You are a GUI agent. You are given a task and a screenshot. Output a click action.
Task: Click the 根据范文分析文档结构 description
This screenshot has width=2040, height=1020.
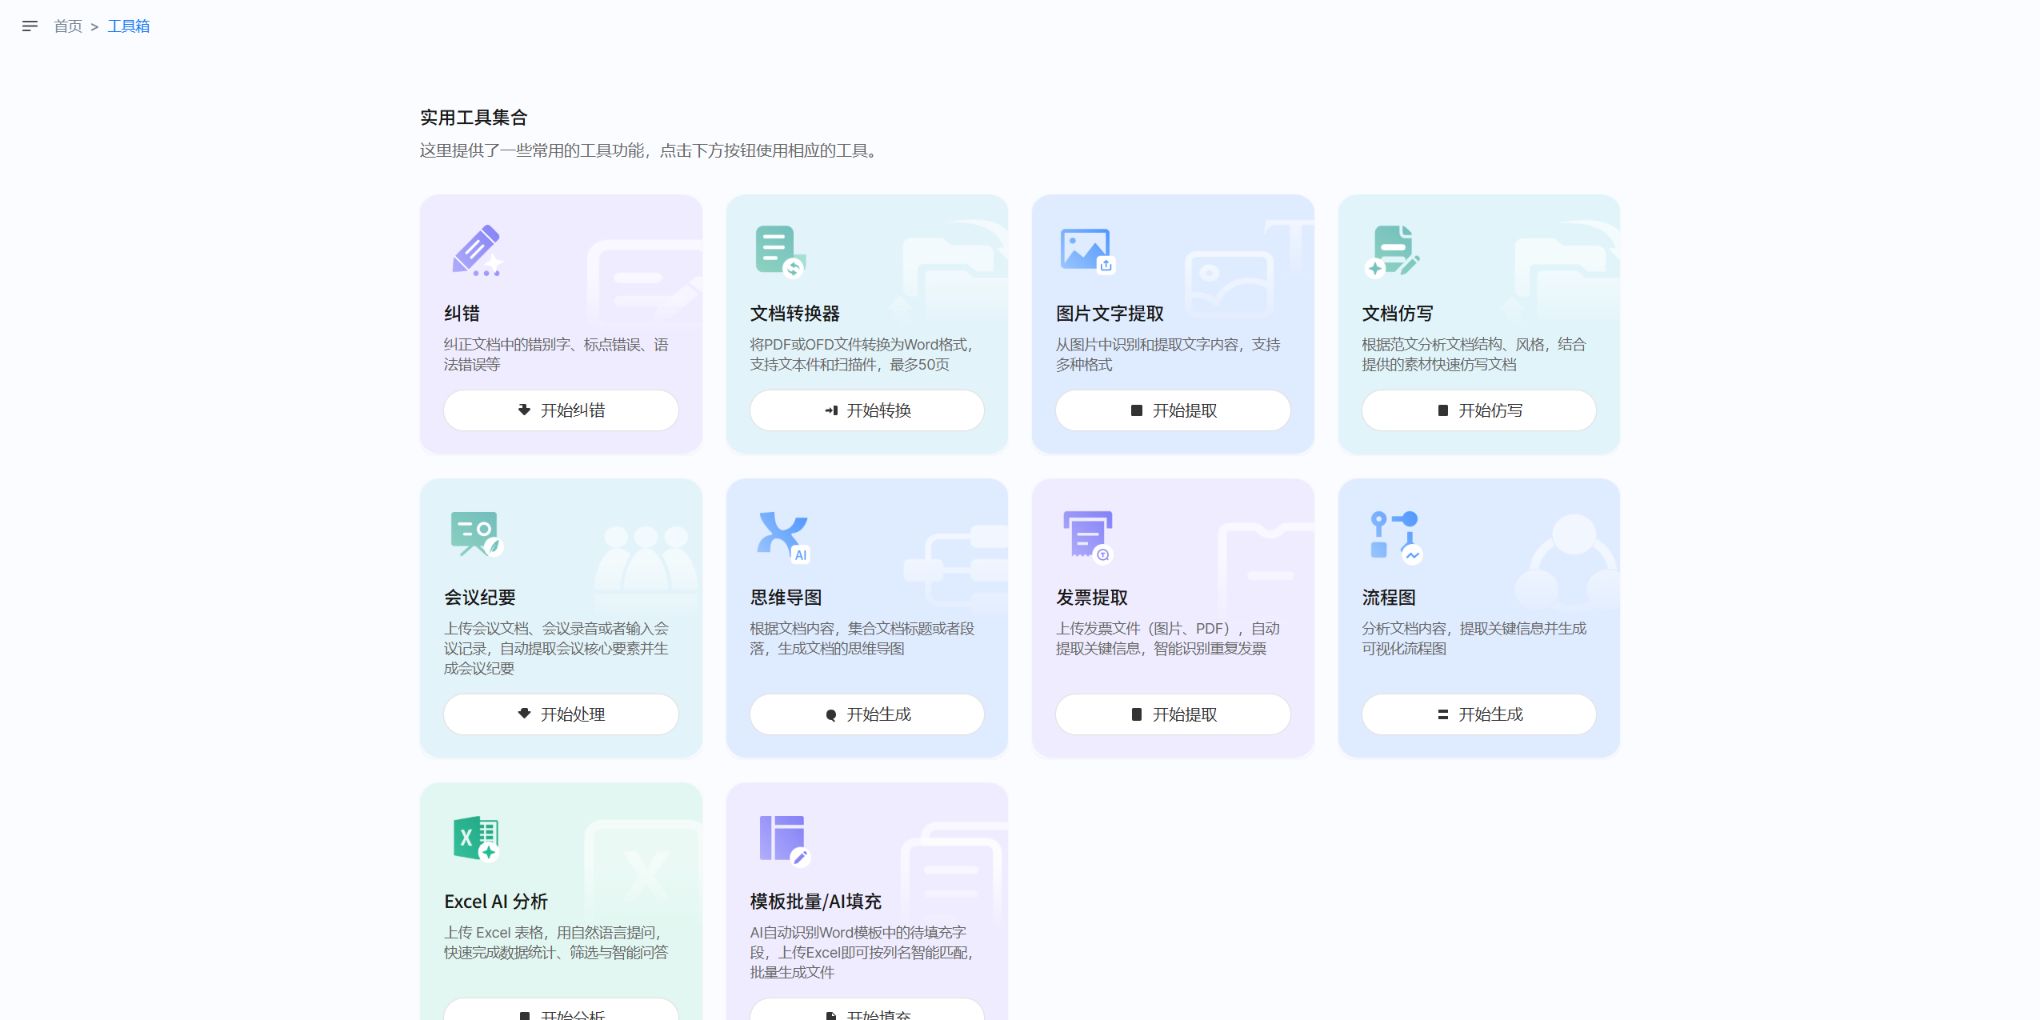(1474, 354)
